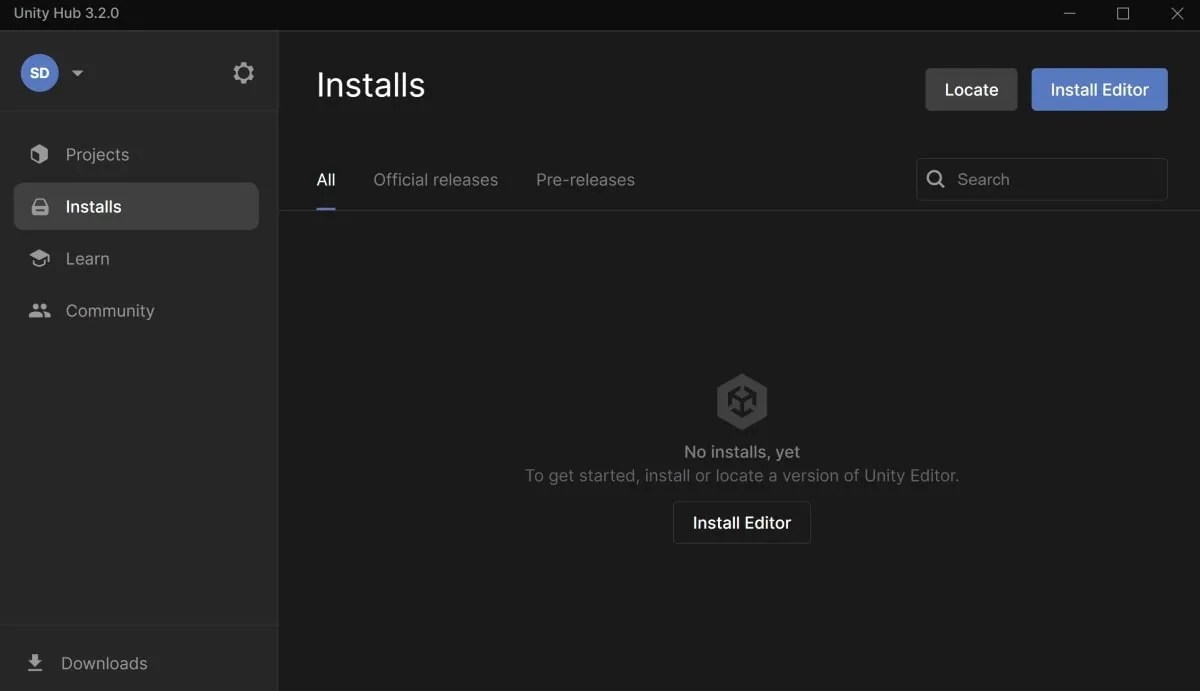Open settings with the gear icon
This screenshot has height=691, width=1200.
243,72
